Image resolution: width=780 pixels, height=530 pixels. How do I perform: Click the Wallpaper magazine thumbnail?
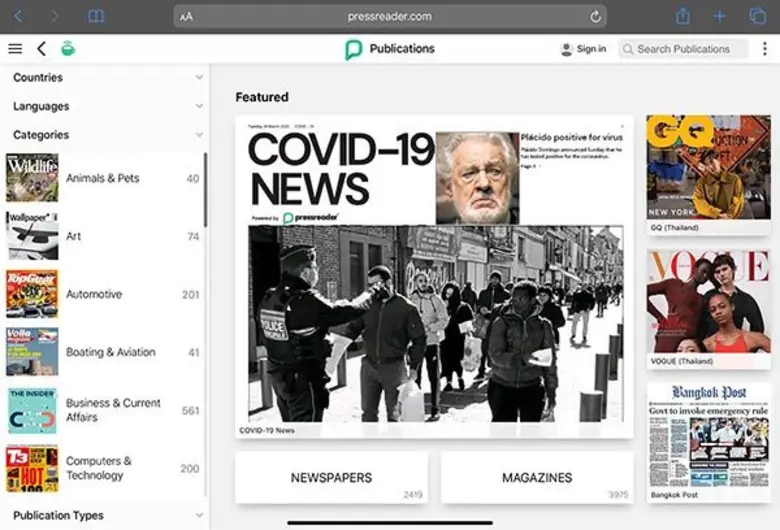click(32, 236)
